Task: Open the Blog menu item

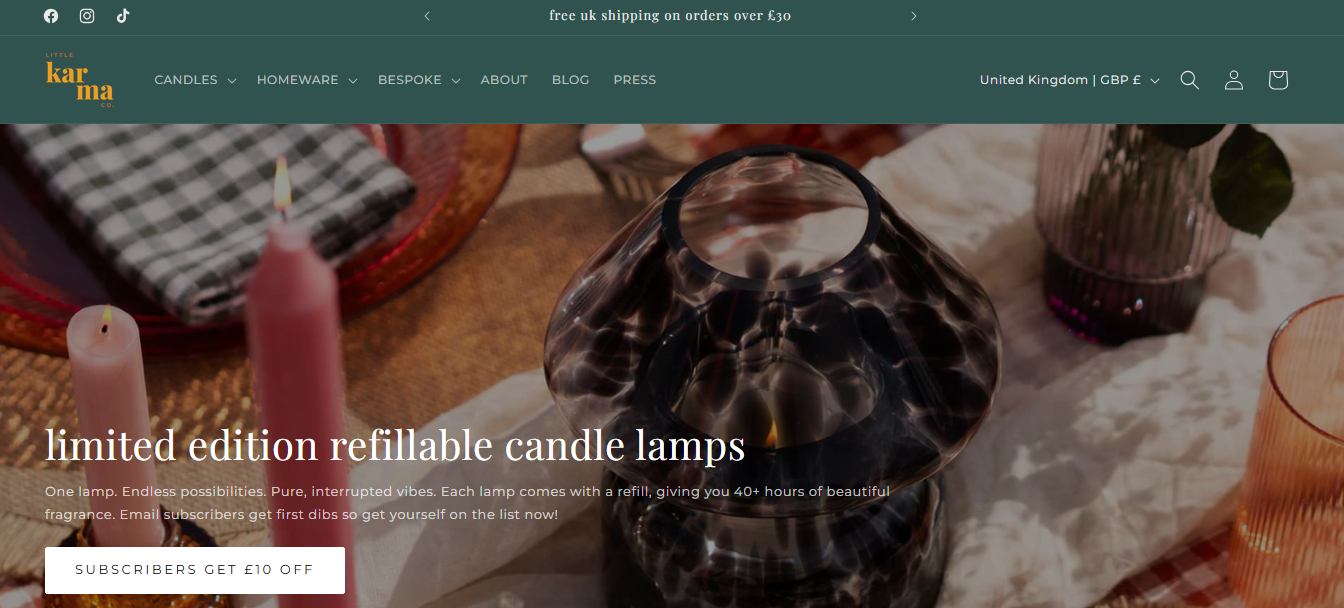Action: point(570,80)
